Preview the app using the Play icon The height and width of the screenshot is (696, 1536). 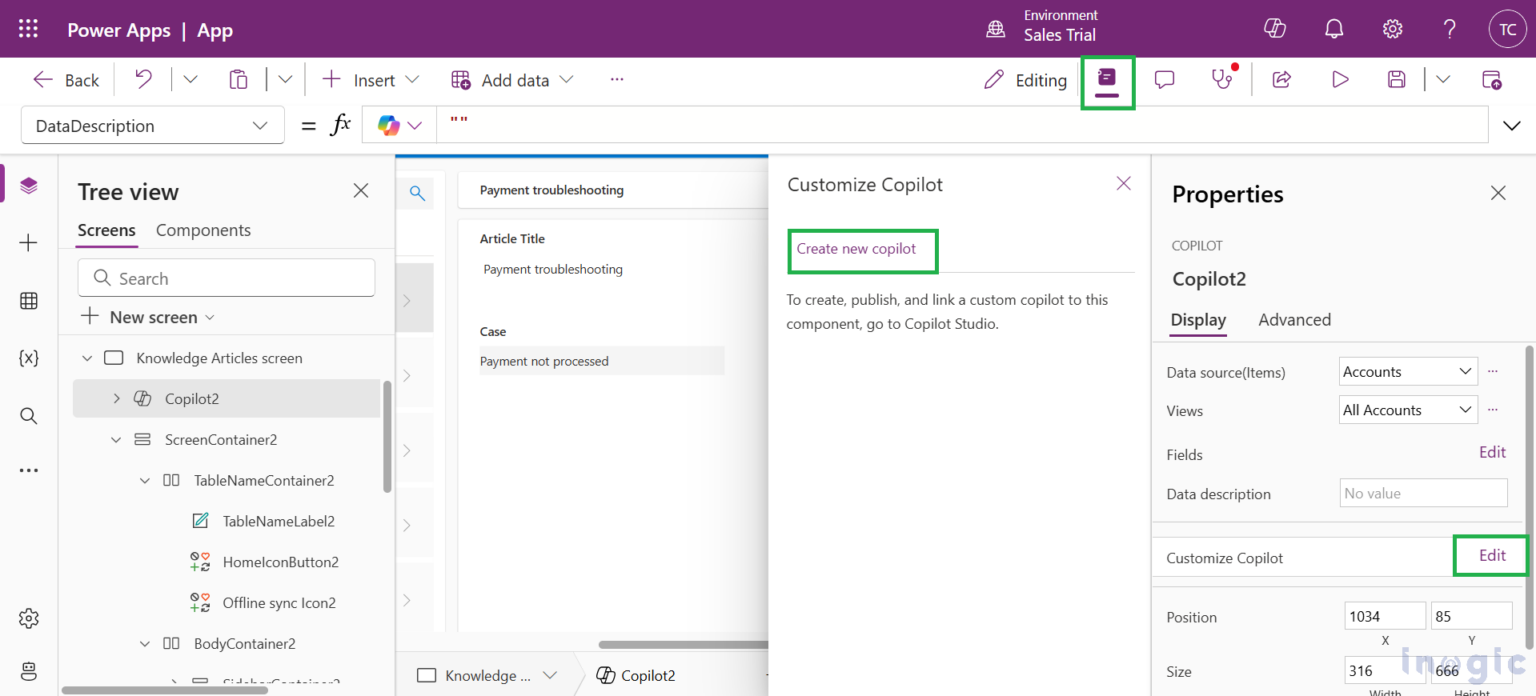click(x=1340, y=79)
